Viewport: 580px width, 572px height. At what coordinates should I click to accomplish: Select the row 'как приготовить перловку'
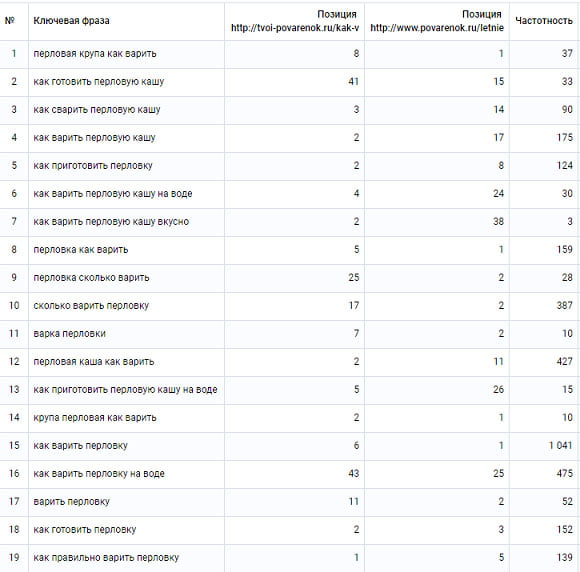(289, 165)
